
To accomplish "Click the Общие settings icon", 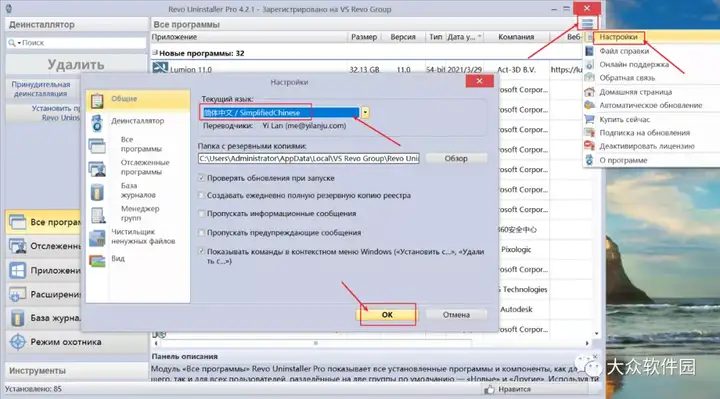I will coord(97,101).
